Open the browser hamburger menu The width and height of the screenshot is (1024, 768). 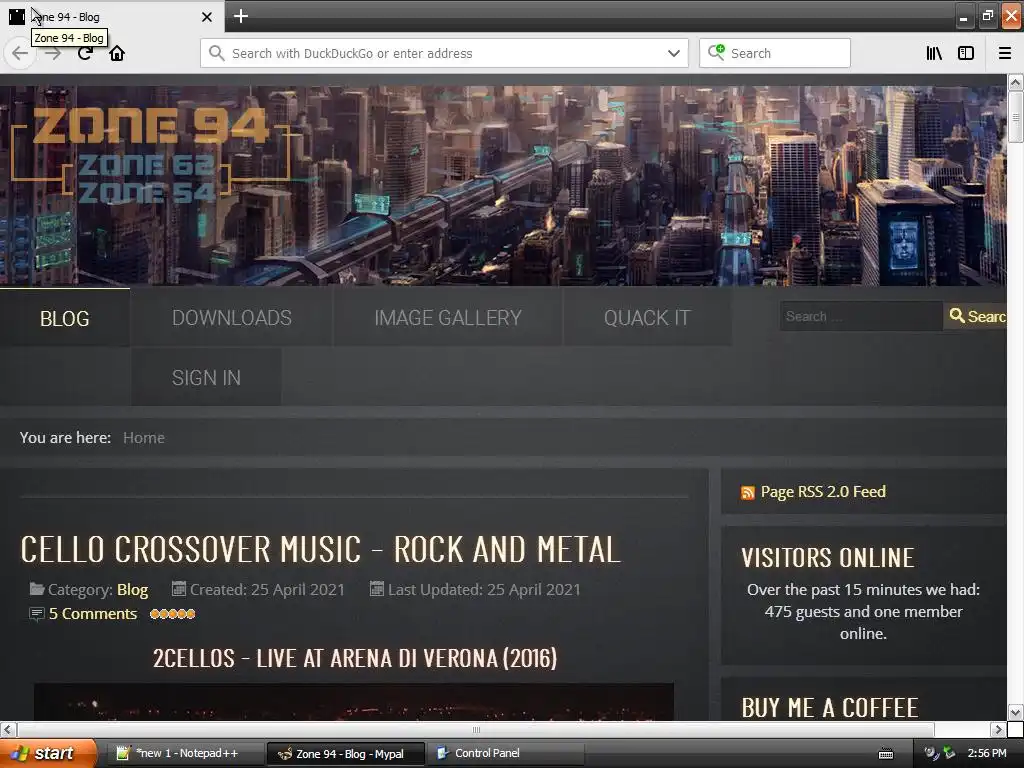tap(1005, 53)
